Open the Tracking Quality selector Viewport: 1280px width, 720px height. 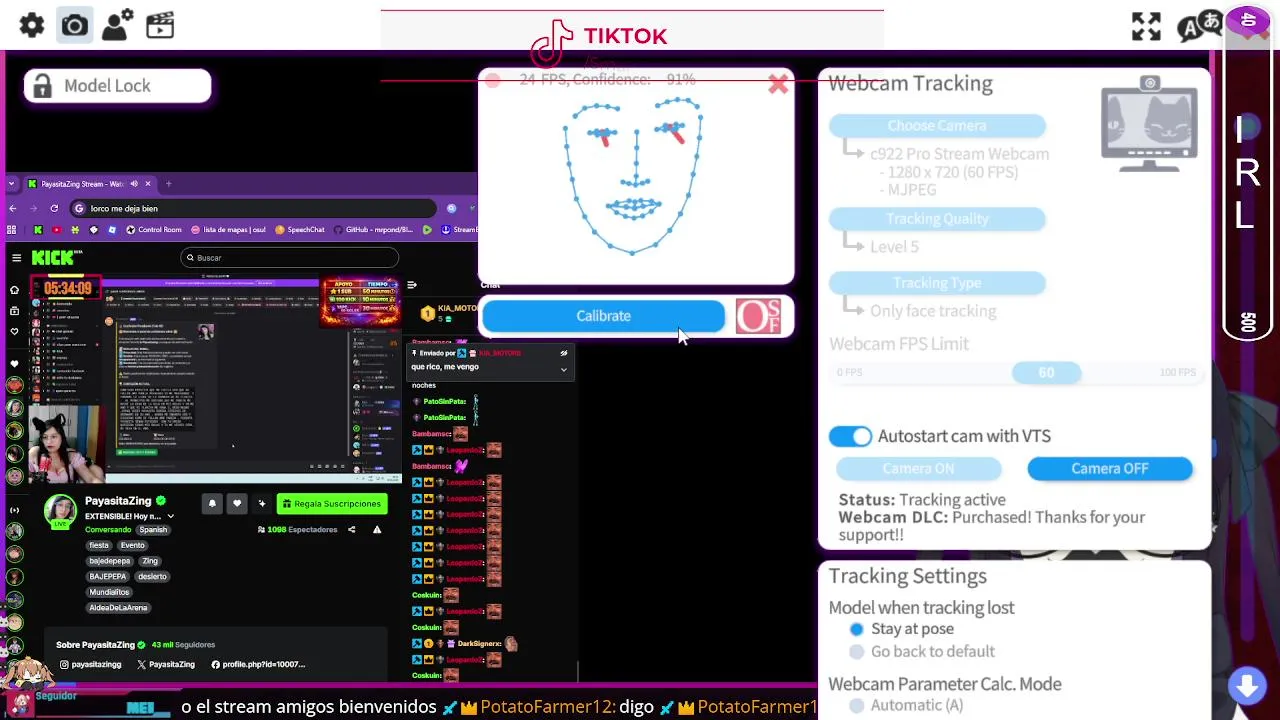coord(937,219)
